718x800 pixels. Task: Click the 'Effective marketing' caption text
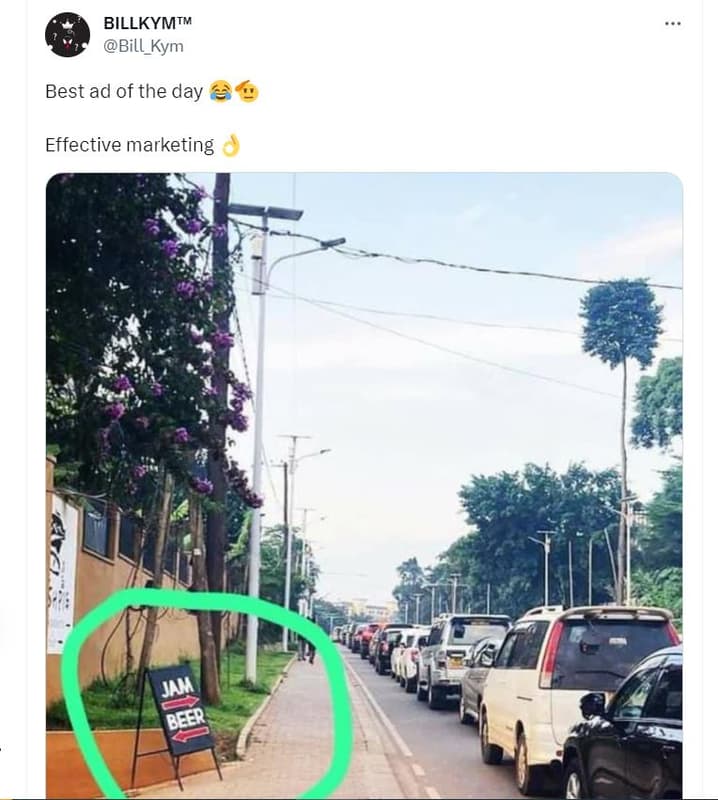coord(129,146)
